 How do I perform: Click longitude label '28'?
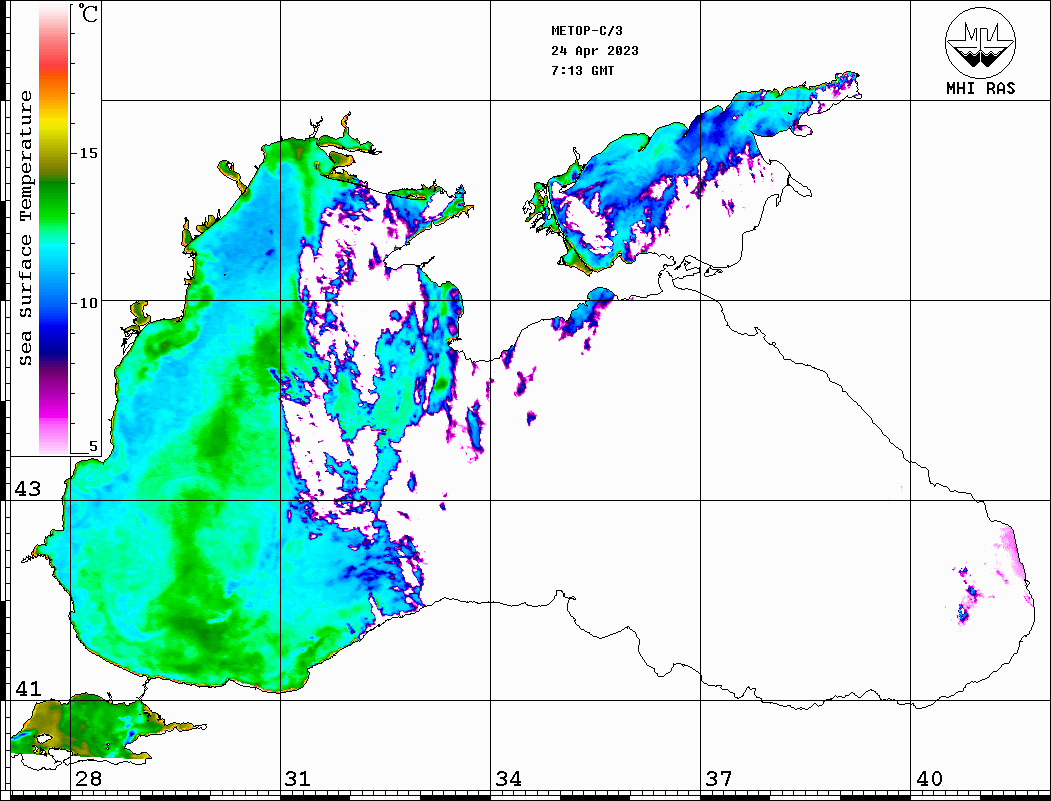88,779
